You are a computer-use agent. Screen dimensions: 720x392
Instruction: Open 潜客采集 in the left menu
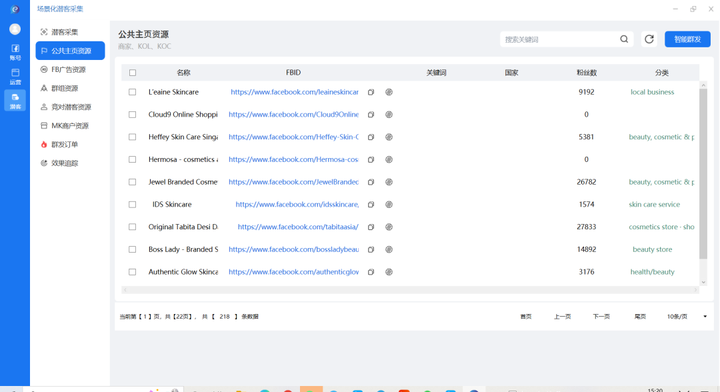pos(70,32)
